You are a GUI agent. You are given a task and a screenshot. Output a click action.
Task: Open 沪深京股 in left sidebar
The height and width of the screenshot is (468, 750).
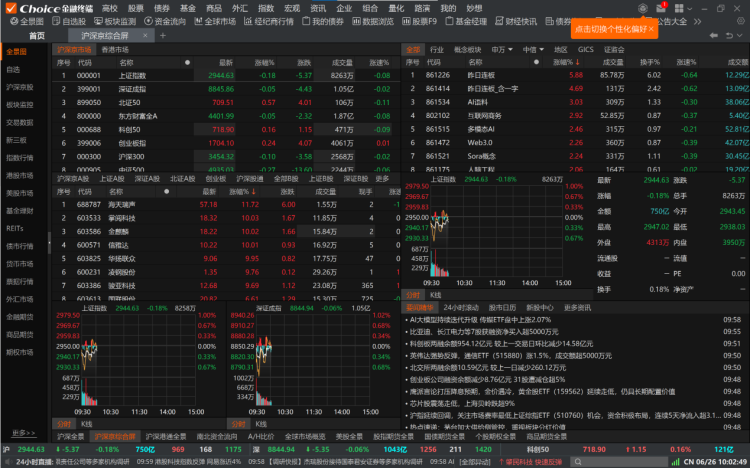click(x=20, y=87)
